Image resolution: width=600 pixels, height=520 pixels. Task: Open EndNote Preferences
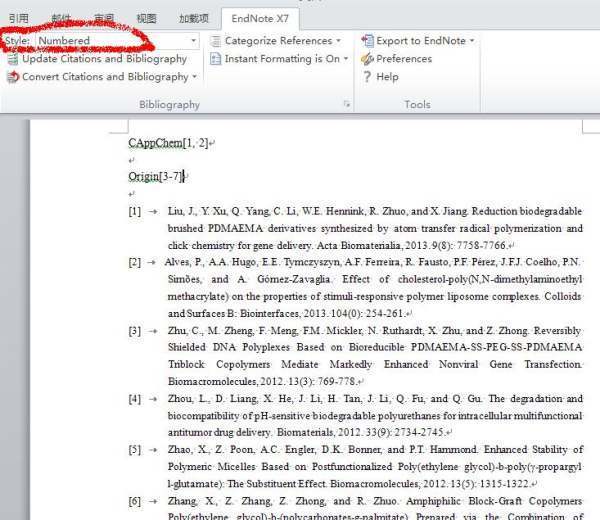[396, 59]
